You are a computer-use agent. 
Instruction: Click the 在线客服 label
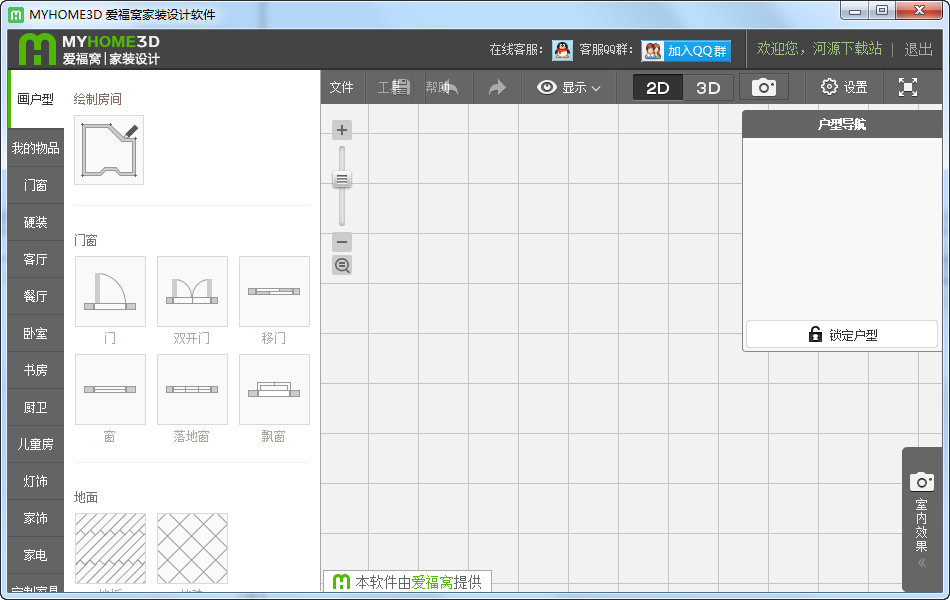(x=516, y=50)
